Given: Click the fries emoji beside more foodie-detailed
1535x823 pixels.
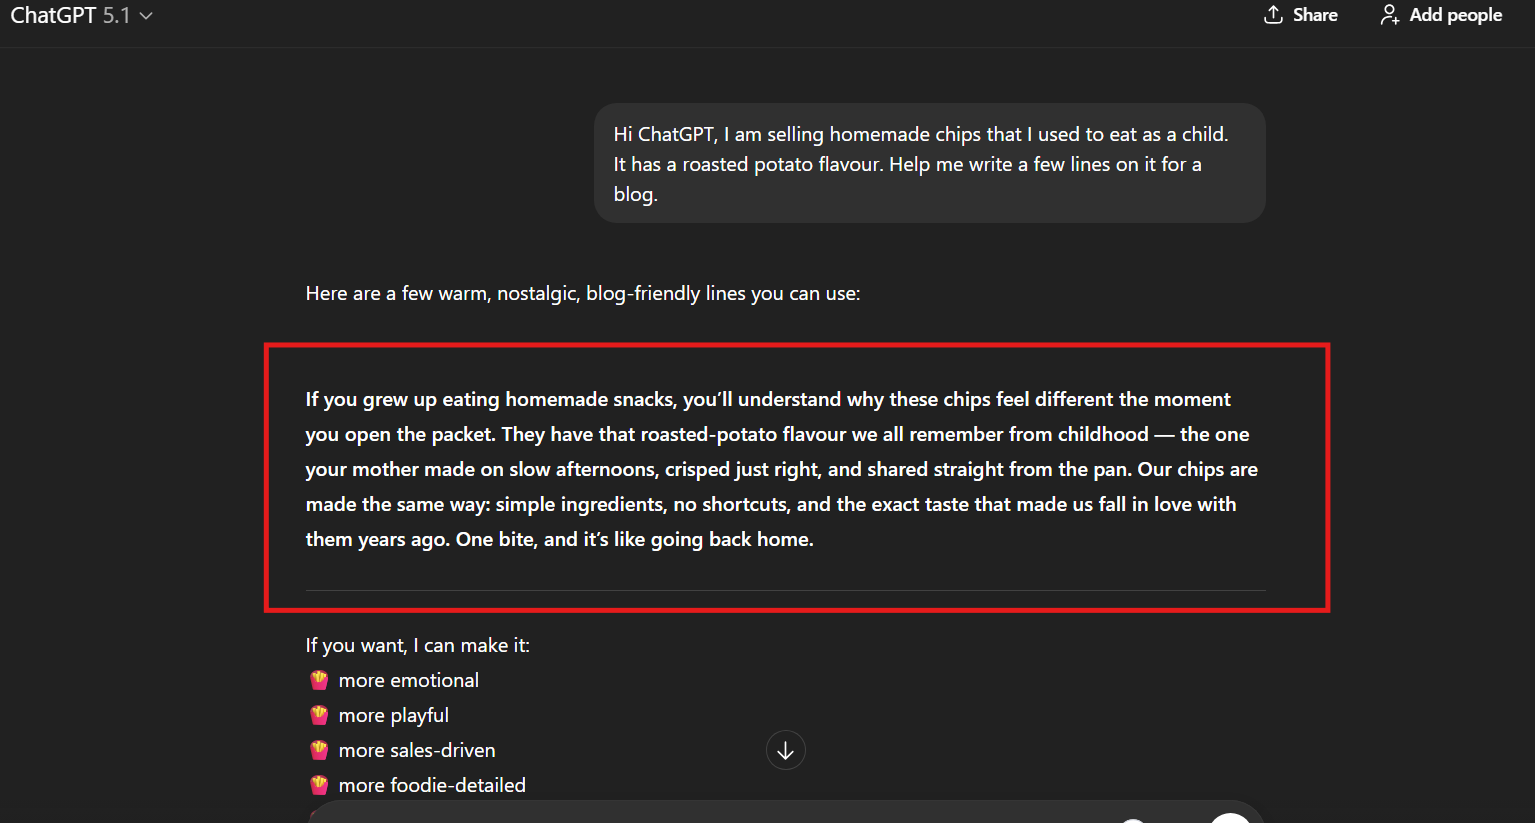Looking at the screenshot, I should tap(319, 786).
